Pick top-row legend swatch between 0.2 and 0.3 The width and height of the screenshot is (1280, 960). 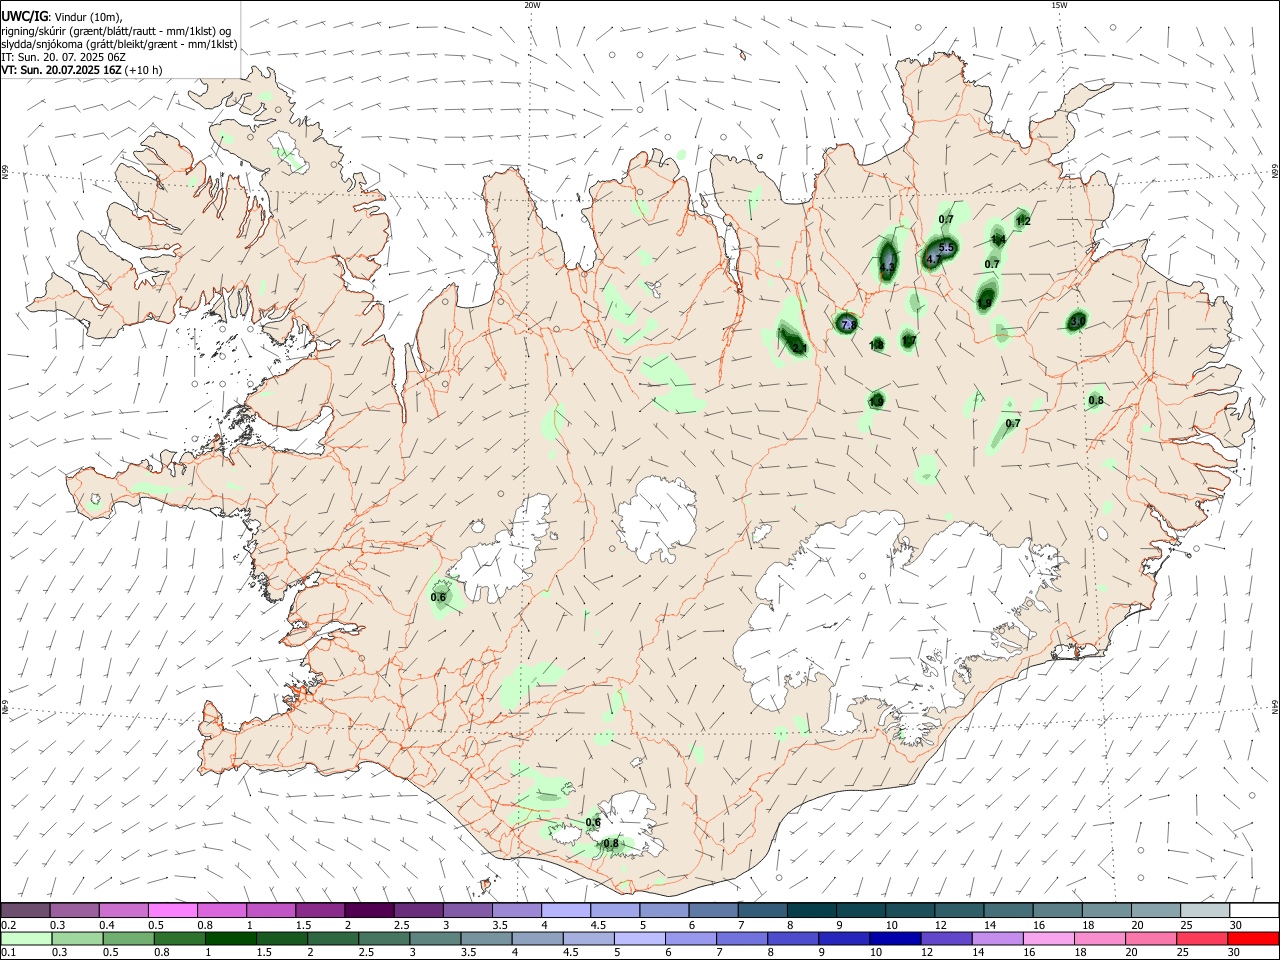pos(25,910)
